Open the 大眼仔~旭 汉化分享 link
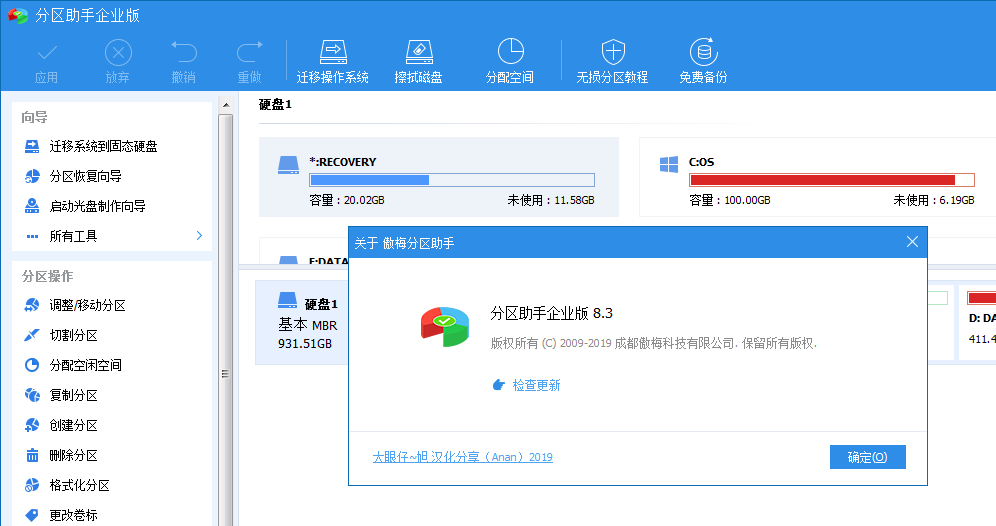This screenshot has width=996, height=526. click(x=462, y=457)
